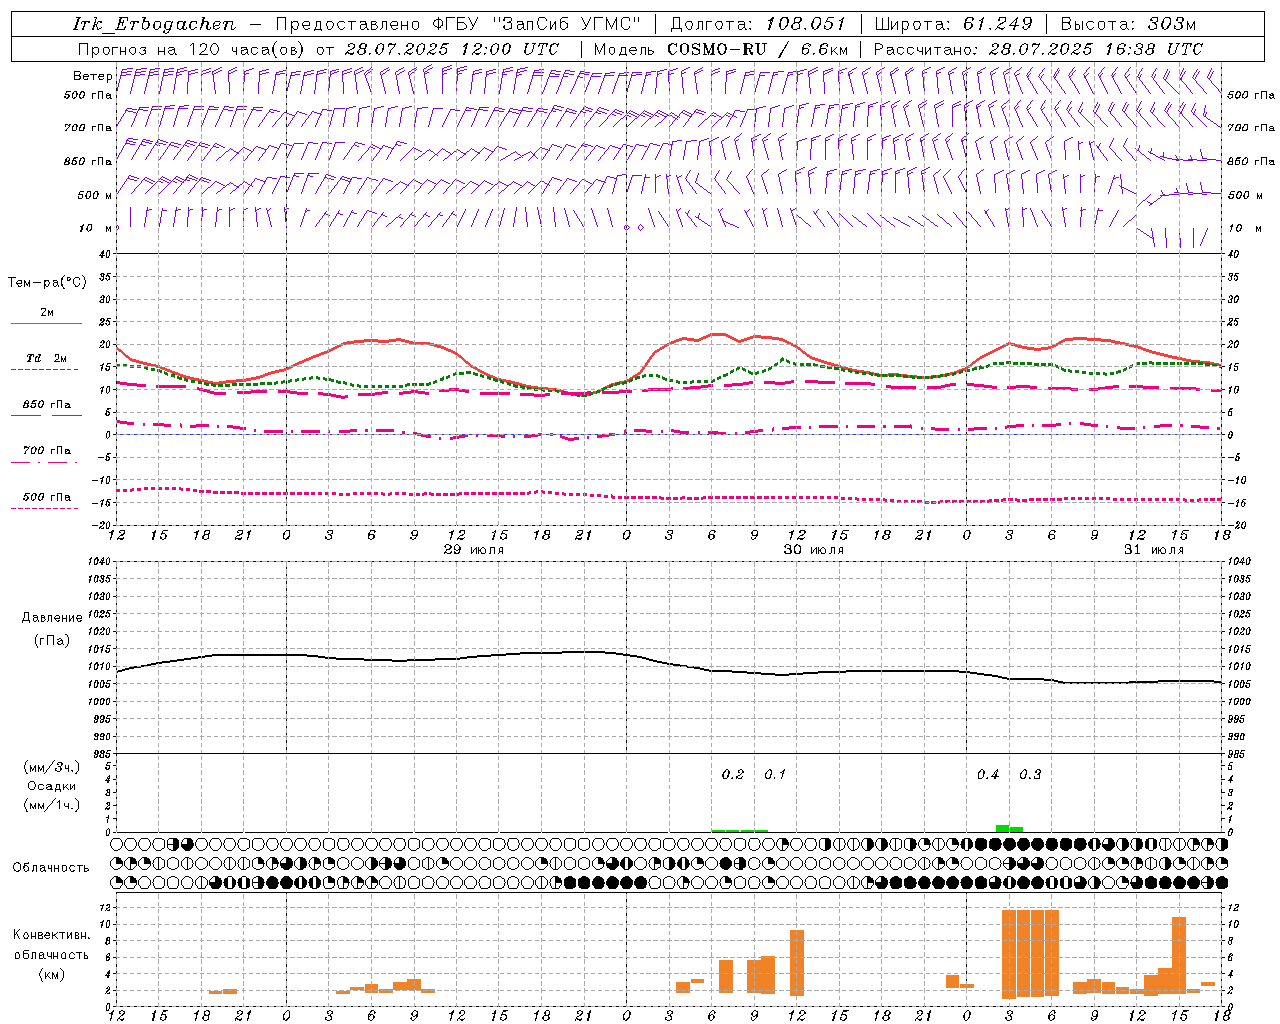Click the "Модель COSMO-RU / 6.6км" text
The image size is (1280, 1024).
pos(721,49)
